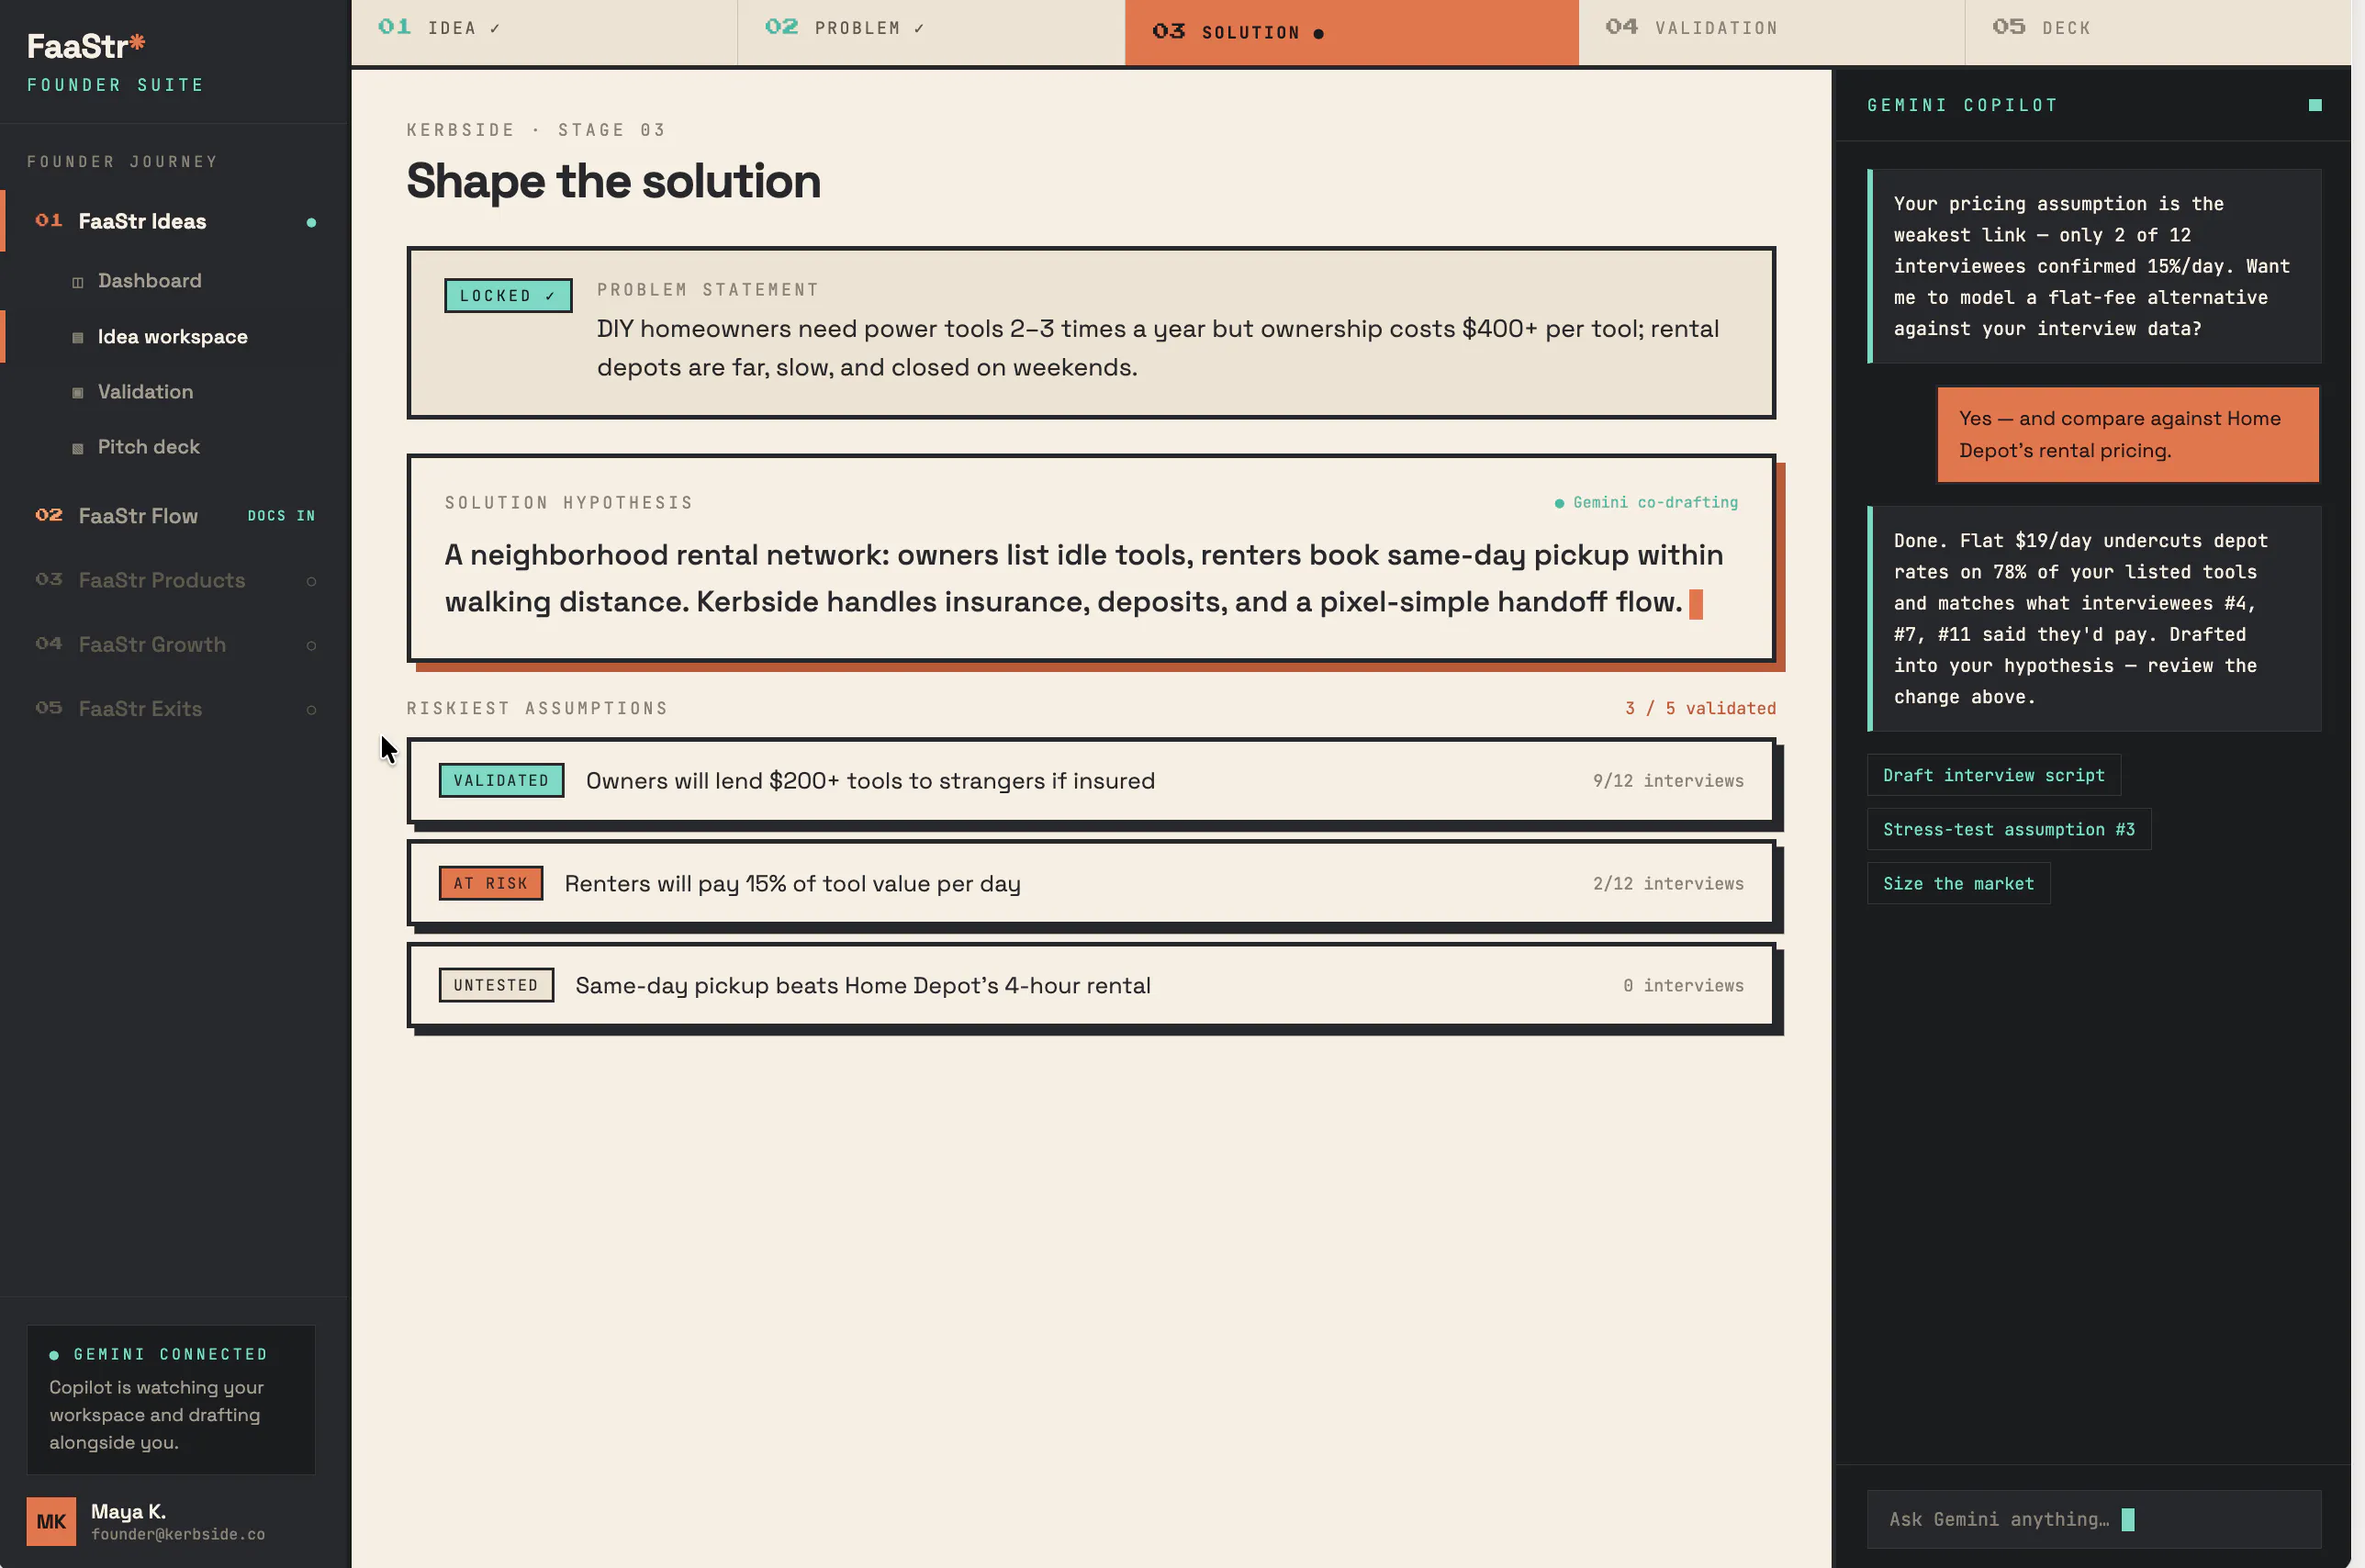
Task: Open the Maya K. profile name
Action: pos(128,1512)
